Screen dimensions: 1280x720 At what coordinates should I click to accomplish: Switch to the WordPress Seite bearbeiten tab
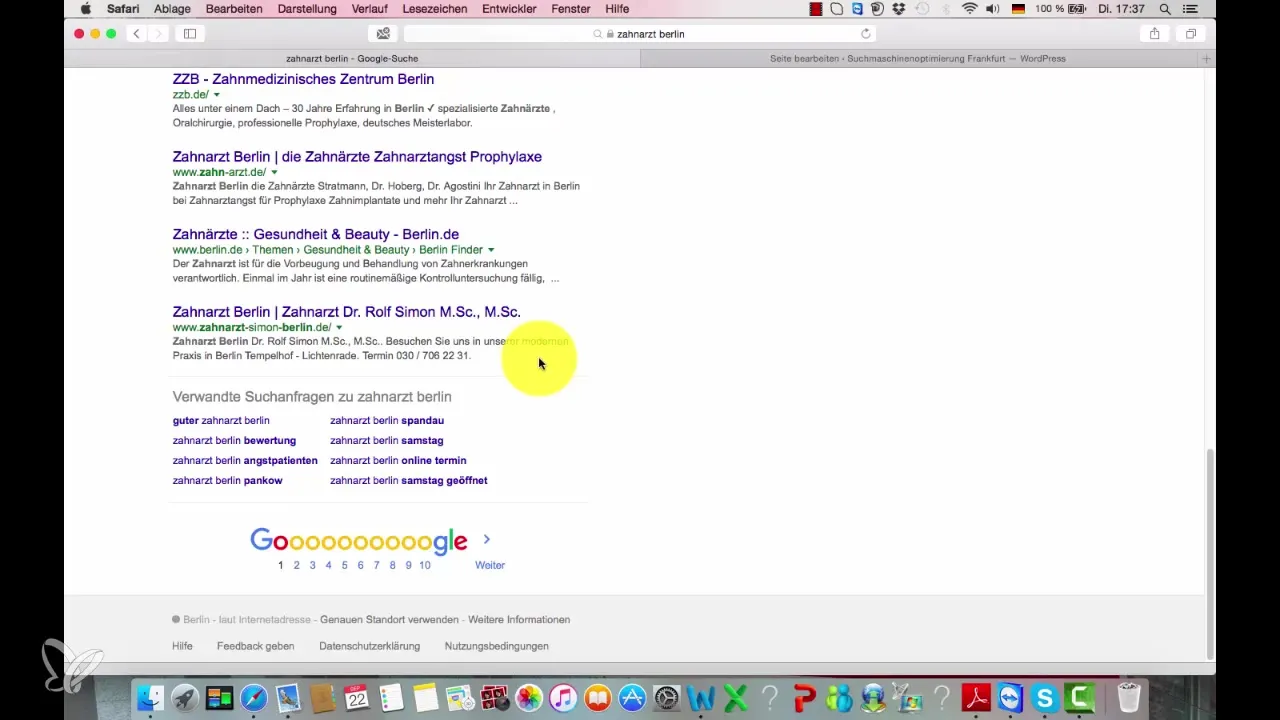tap(917, 59)
